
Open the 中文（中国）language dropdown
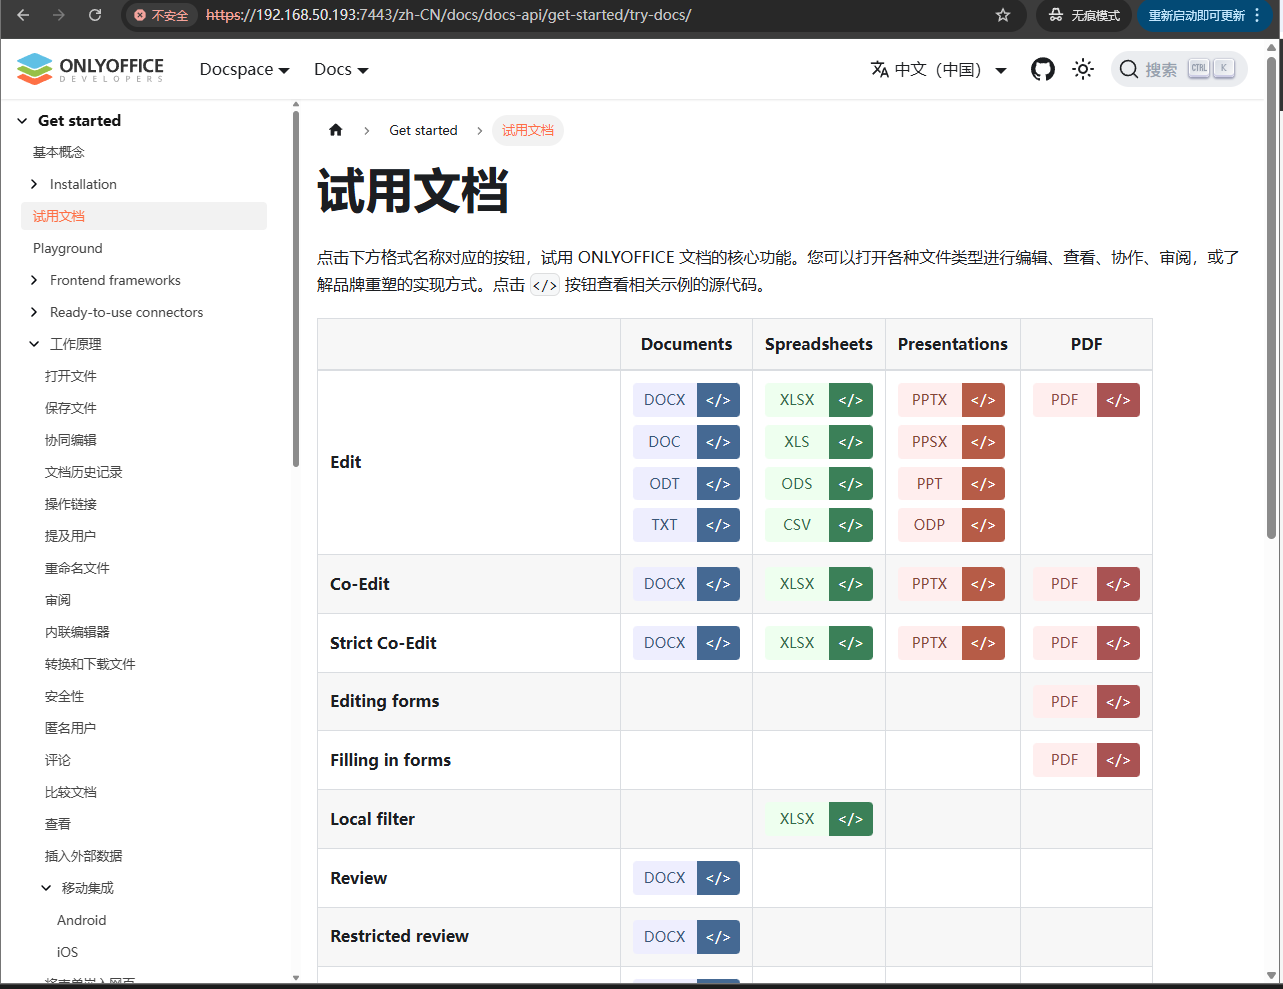coord(939,69)
